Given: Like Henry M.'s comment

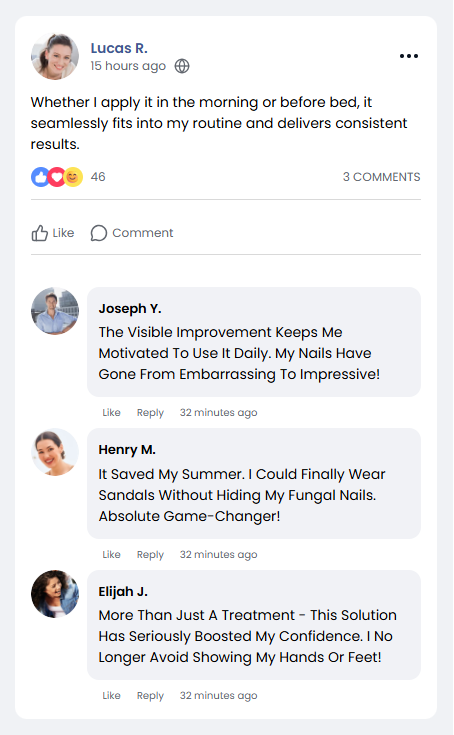Looking at the screenshot, I should [x=112, y=555].
